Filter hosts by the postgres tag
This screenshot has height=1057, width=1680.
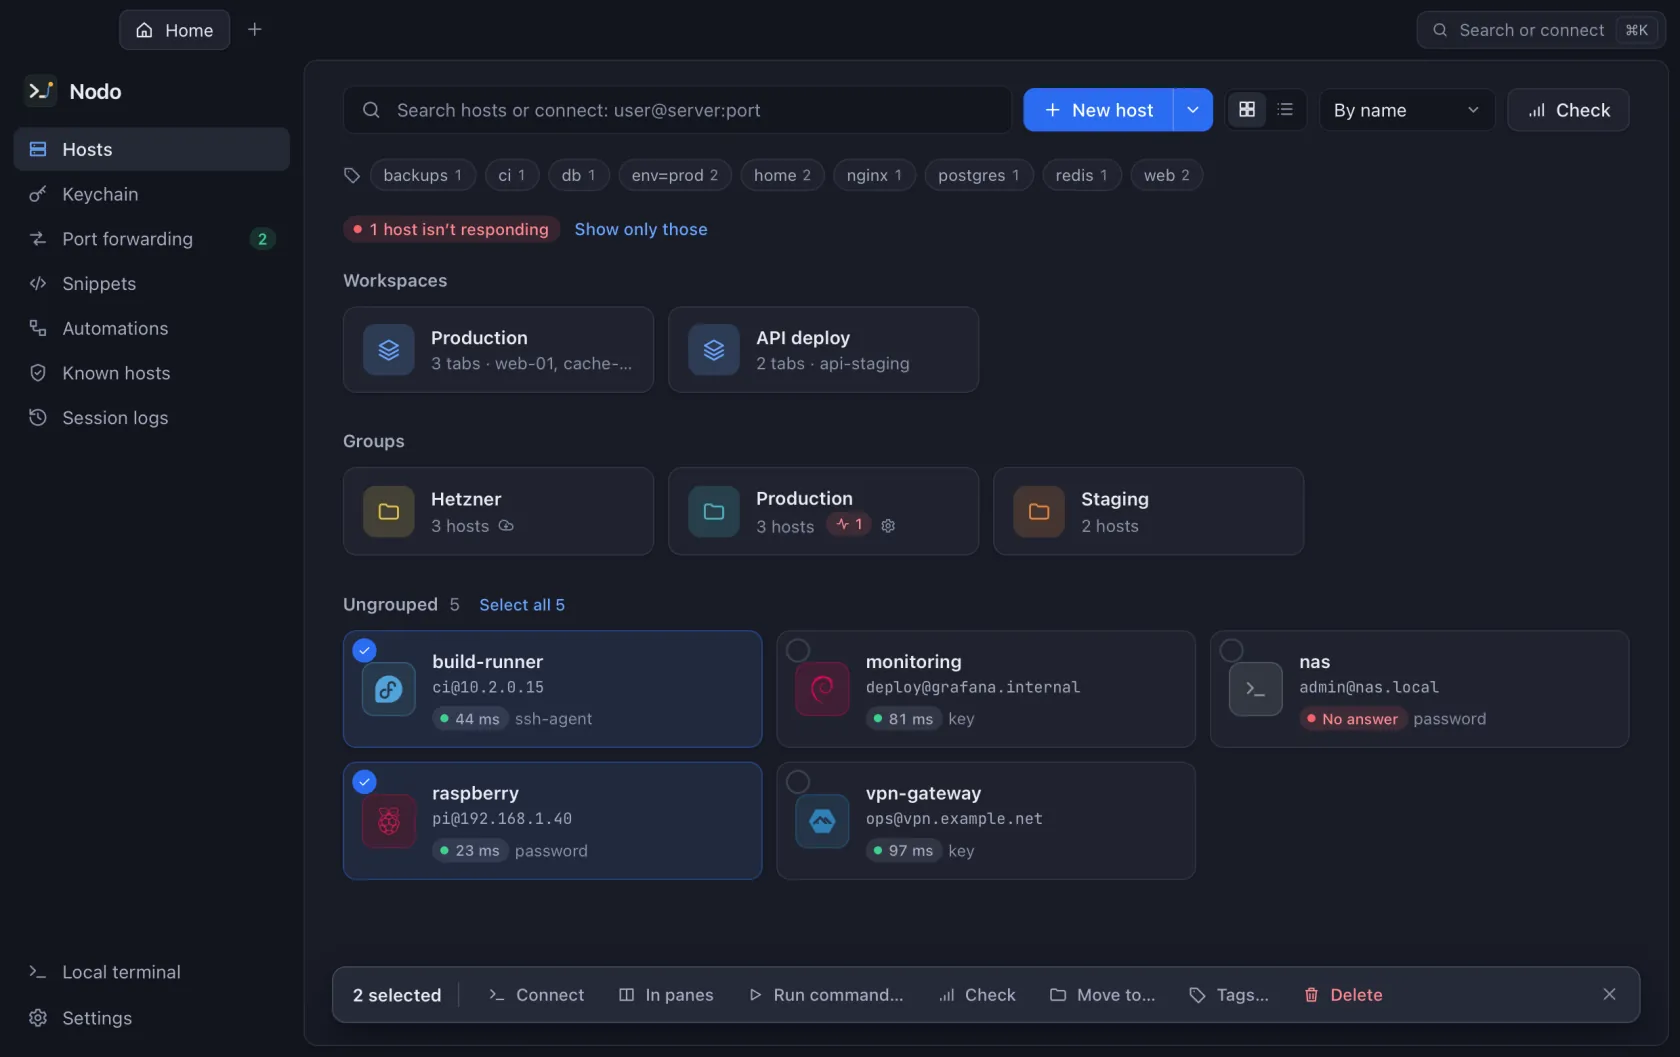point(979,175)
